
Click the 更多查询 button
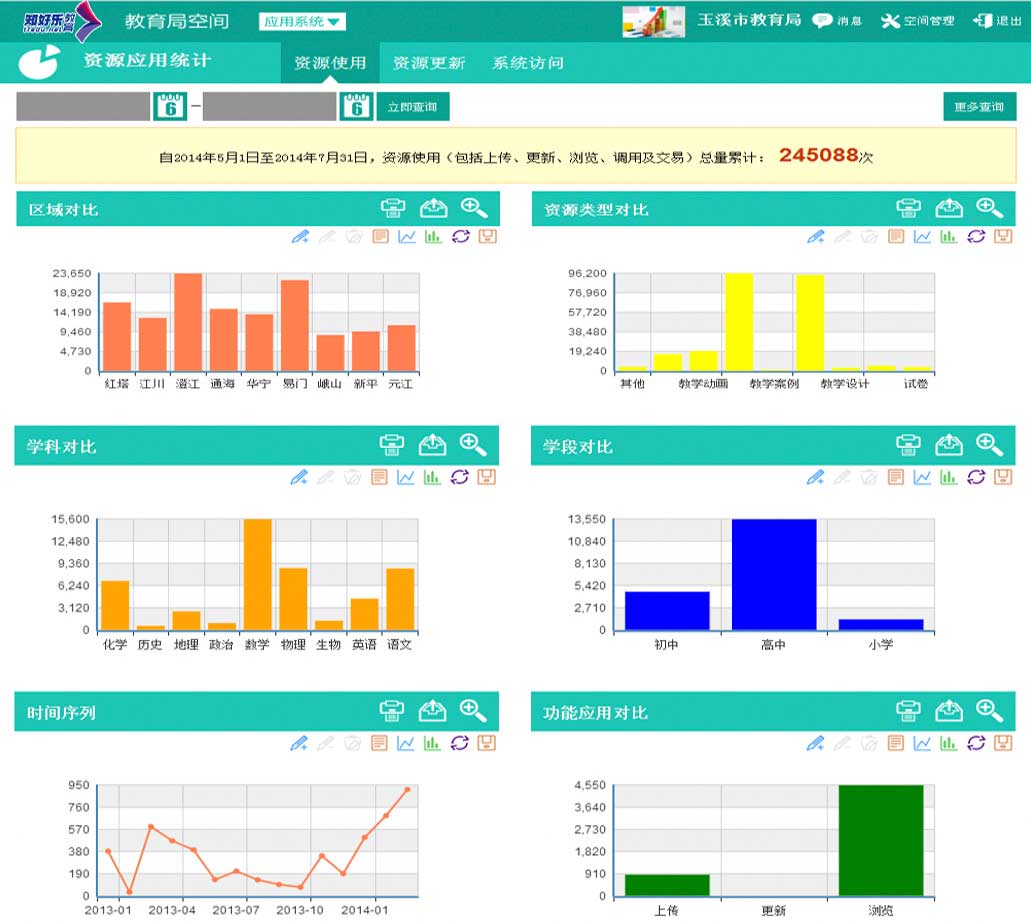tap(978, 106)
